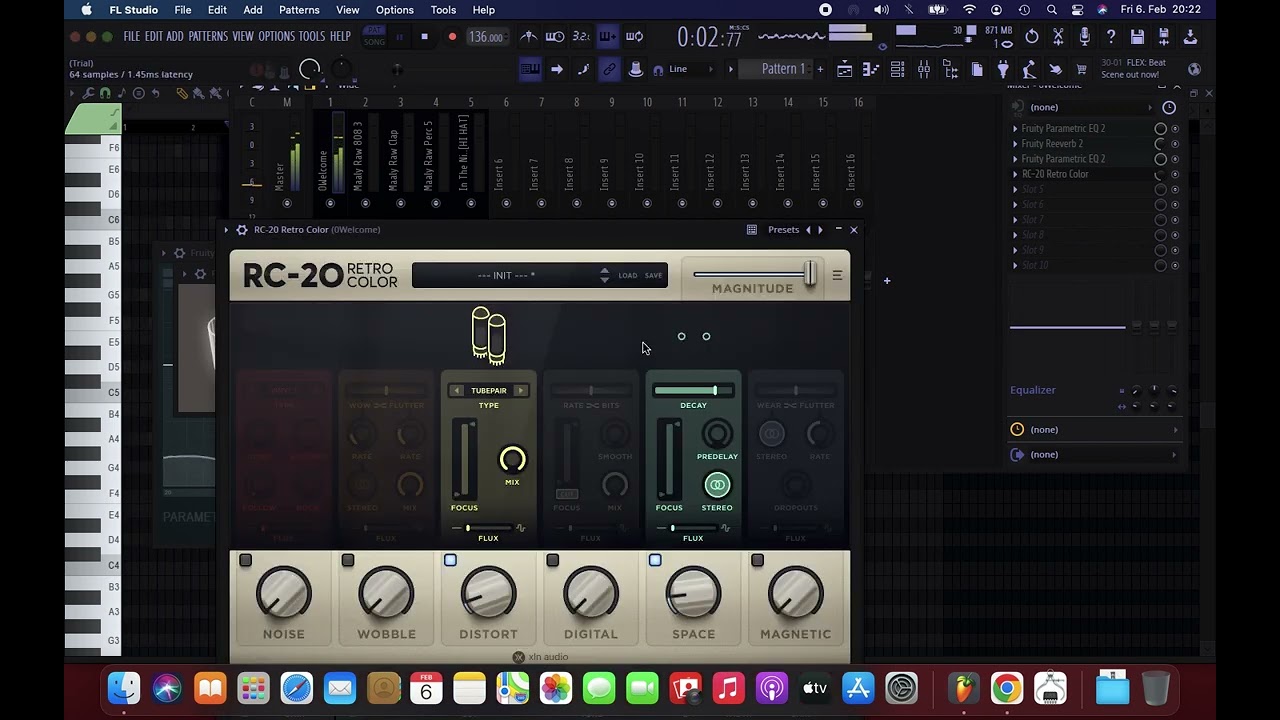Stop playback with the stop button
The width and height of the screenshot is (1280, 720).
(424, 37)
